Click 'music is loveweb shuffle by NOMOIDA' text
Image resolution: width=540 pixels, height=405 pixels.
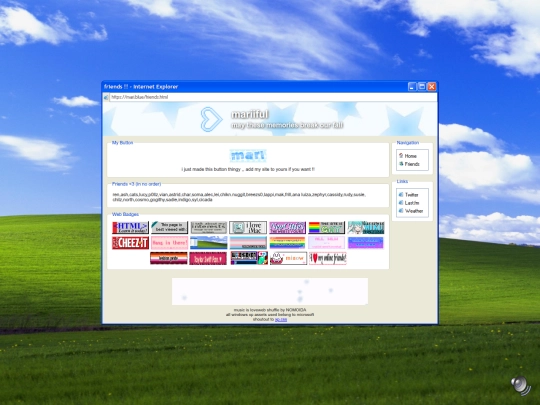tap(270, 310)
